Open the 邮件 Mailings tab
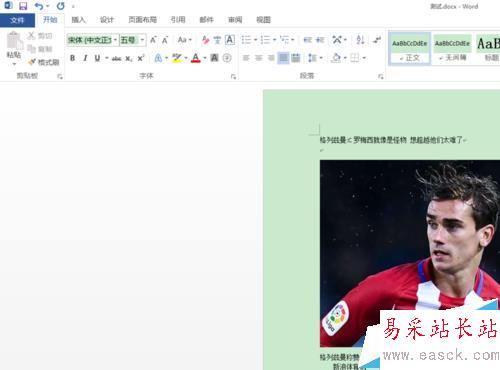Viewport: 500px width, 370px height. pyautogui.click(x=206, y=20)
